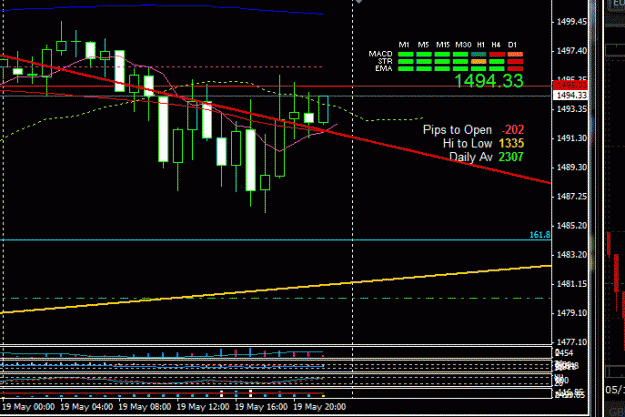Click the 19 May 00:00 time label
This screenshot has height=417, width=625.
28,407
